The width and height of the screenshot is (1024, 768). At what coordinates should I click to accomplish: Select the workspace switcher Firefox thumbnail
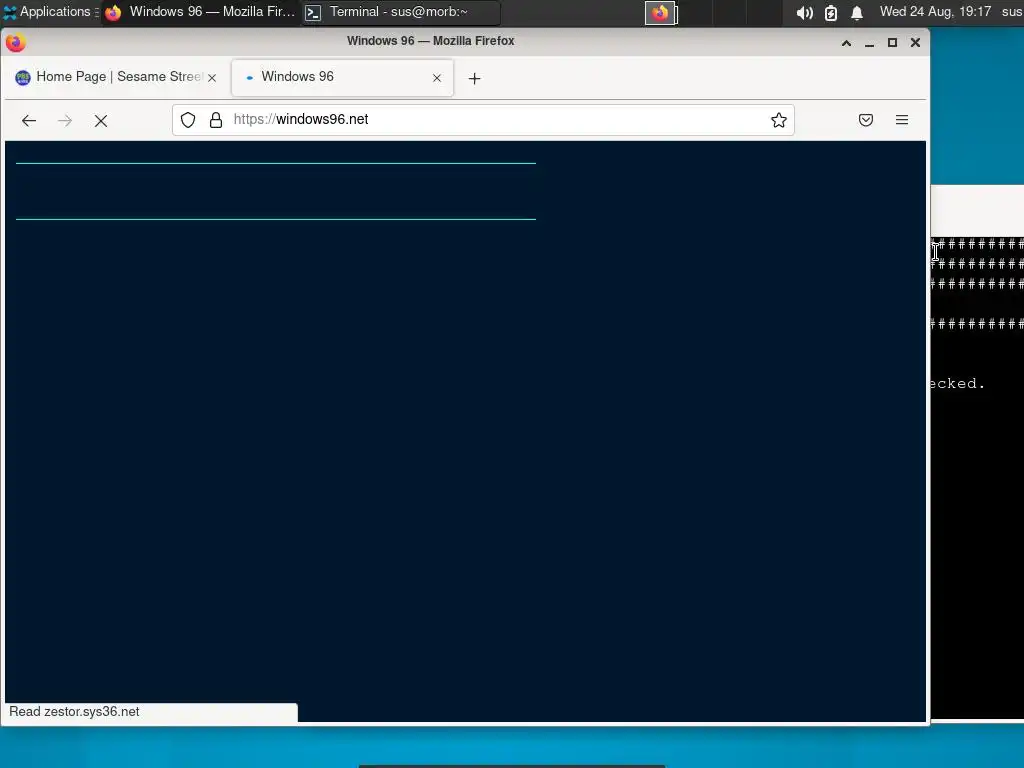click(x=662, y=12)
